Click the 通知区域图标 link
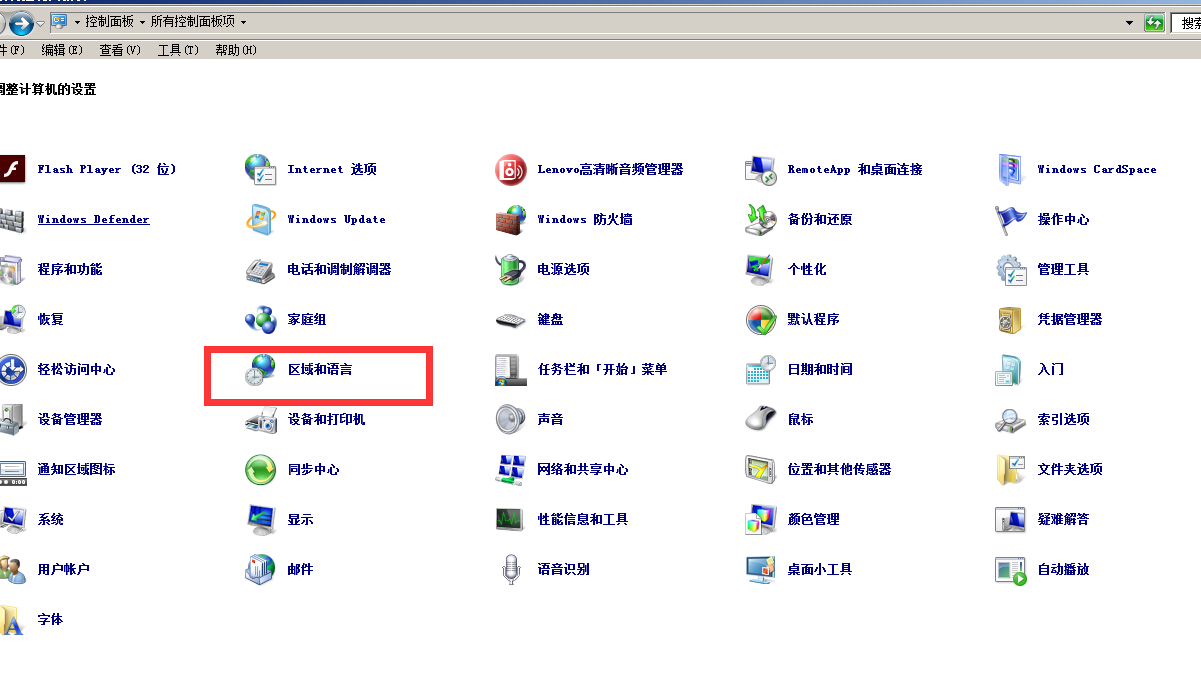The image size is (1201, 677). (x=76, y=470)
